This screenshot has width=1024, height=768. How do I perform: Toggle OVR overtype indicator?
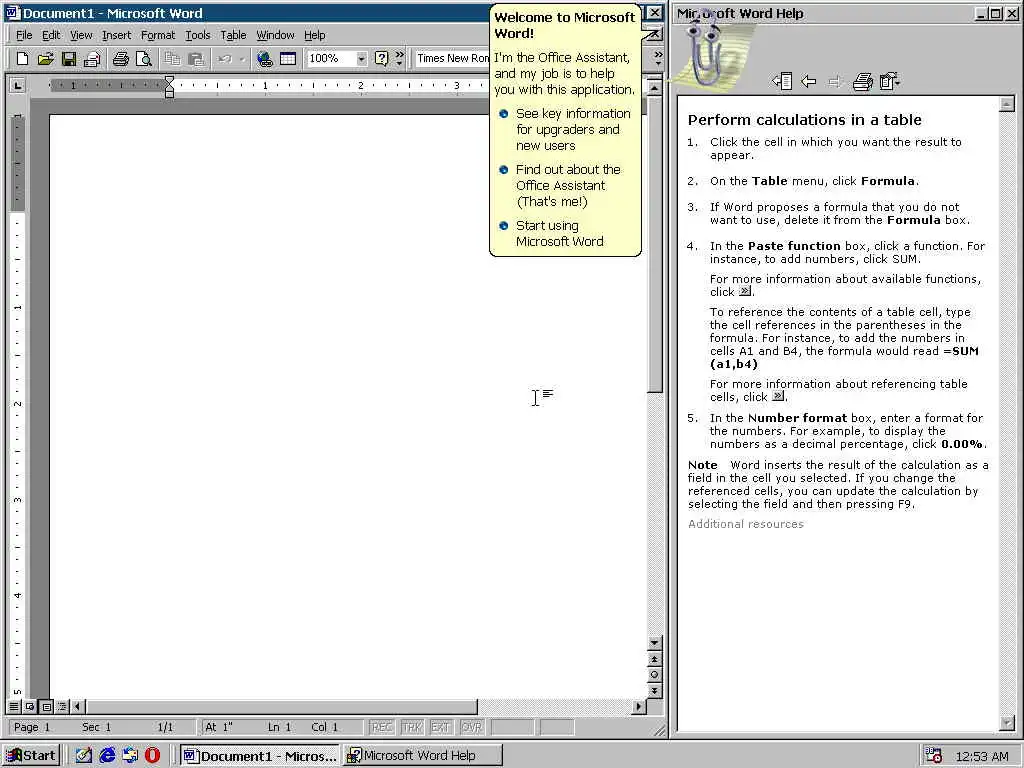471,727
